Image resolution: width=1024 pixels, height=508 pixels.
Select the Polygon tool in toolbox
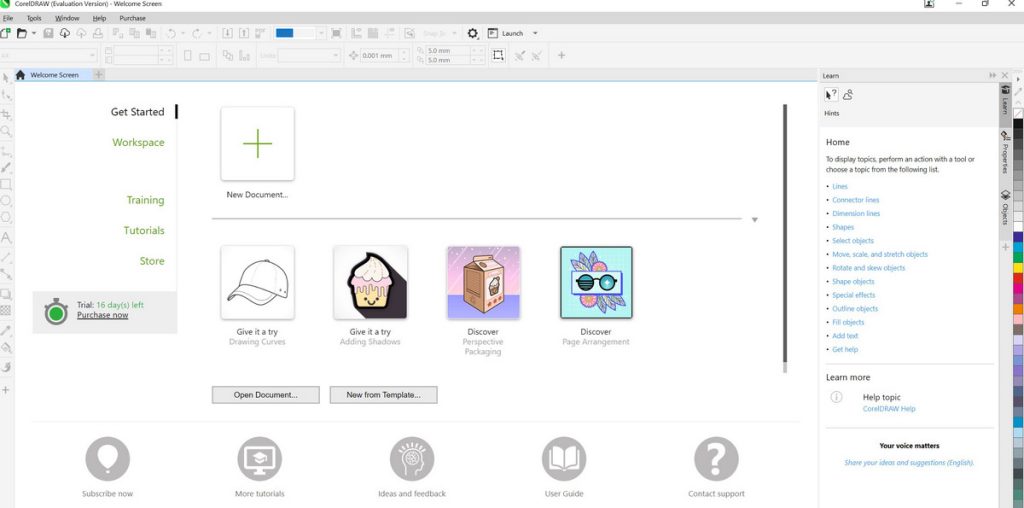coord(6,217)
